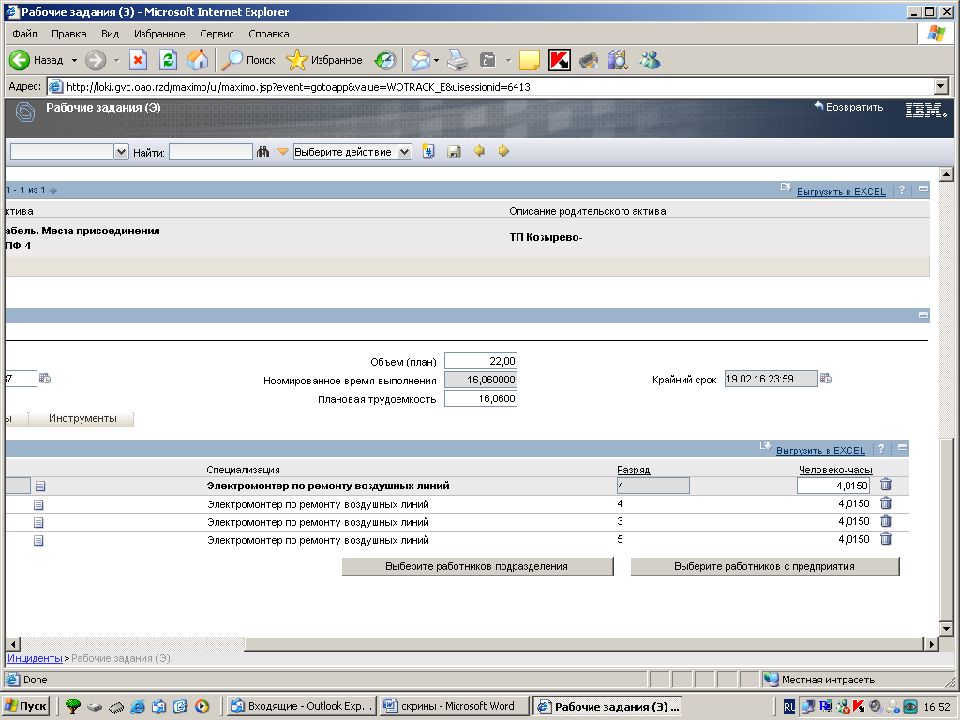This screenshot has height=720, width=960.
Task: Click the Объем (план) field 22,00
Action: point(481,361)
